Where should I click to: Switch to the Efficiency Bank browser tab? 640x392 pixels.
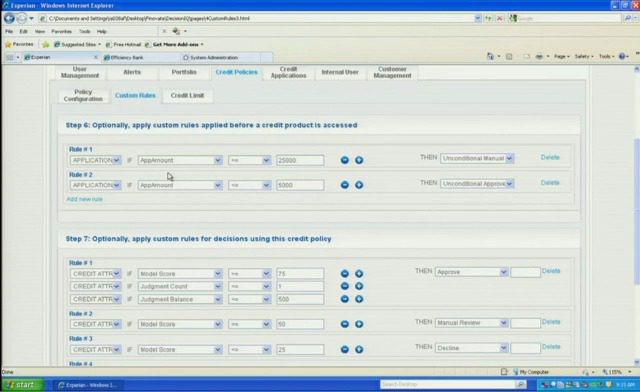pyautogui.click(x=141, y=58)
